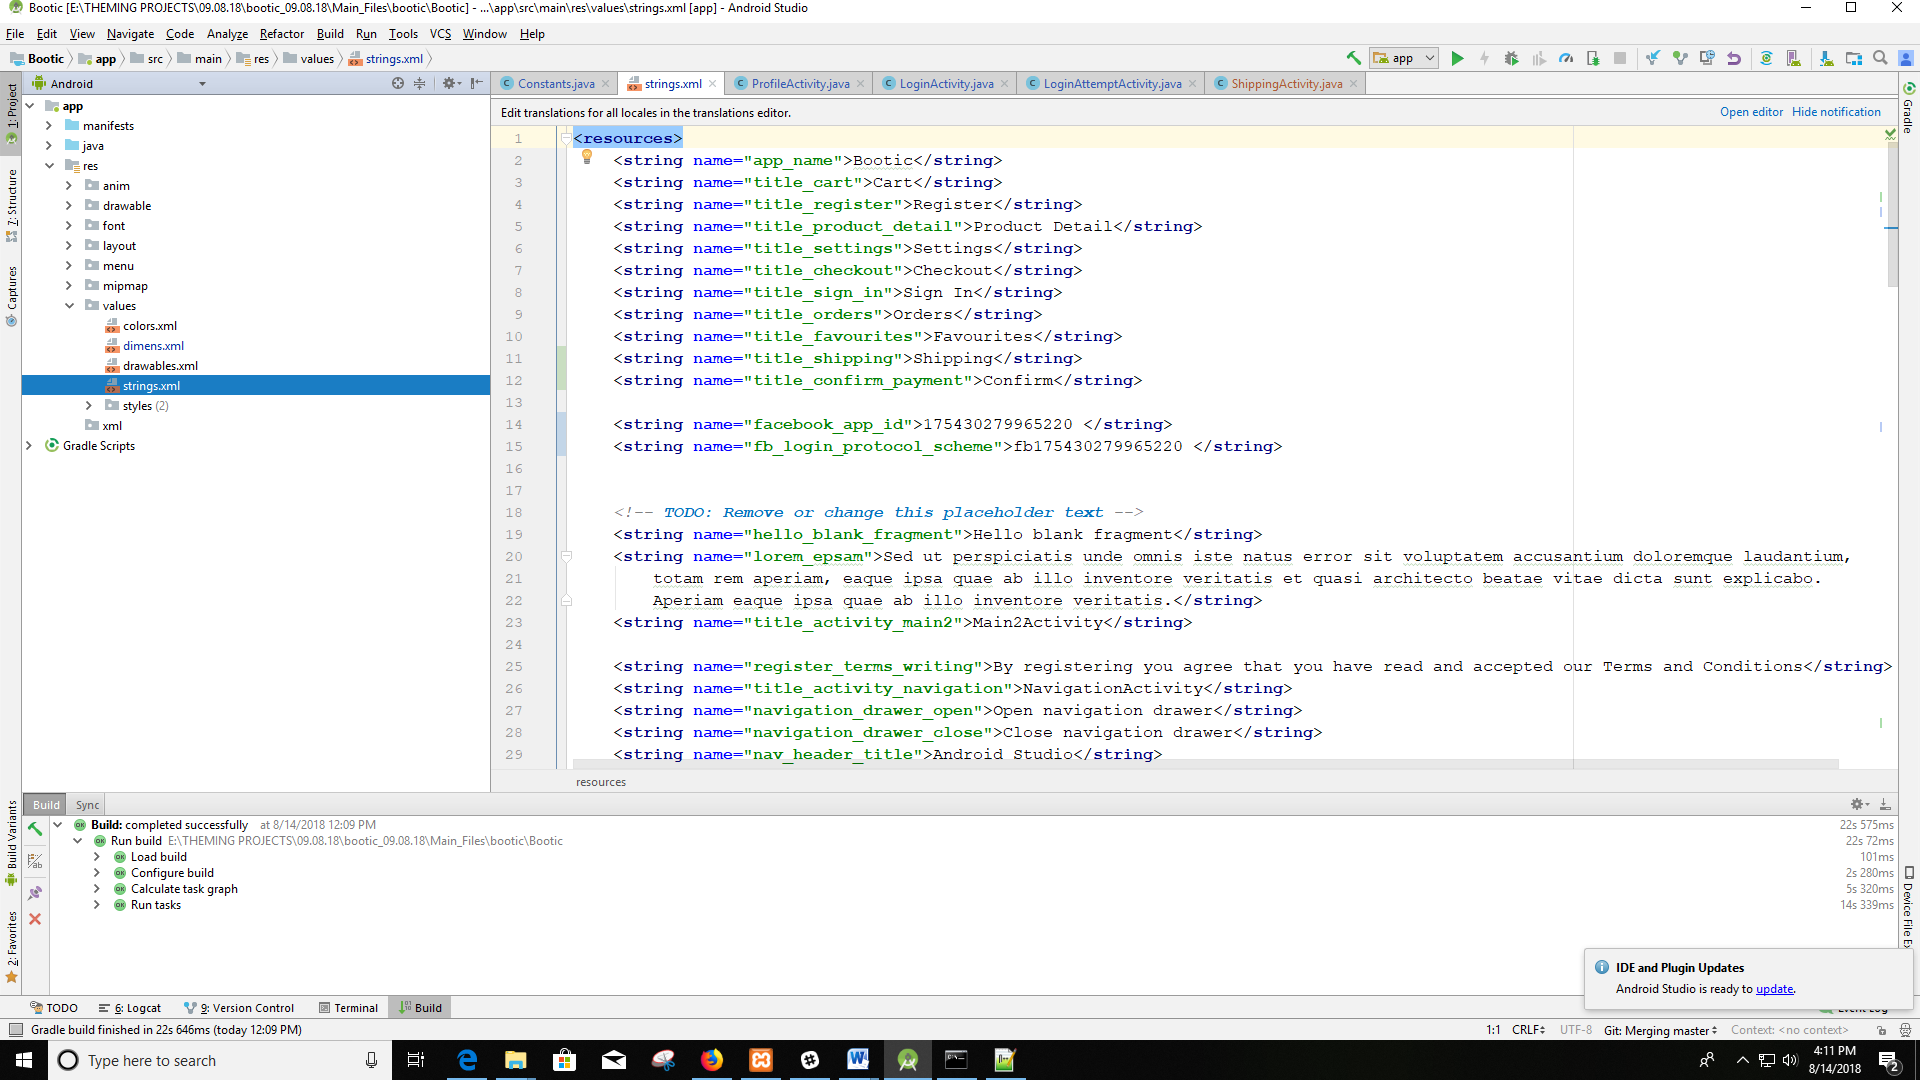The height and width of the screenshot is (1080, 1920).
Task: Expand the styles (2) folder
Action: (89, 406)
